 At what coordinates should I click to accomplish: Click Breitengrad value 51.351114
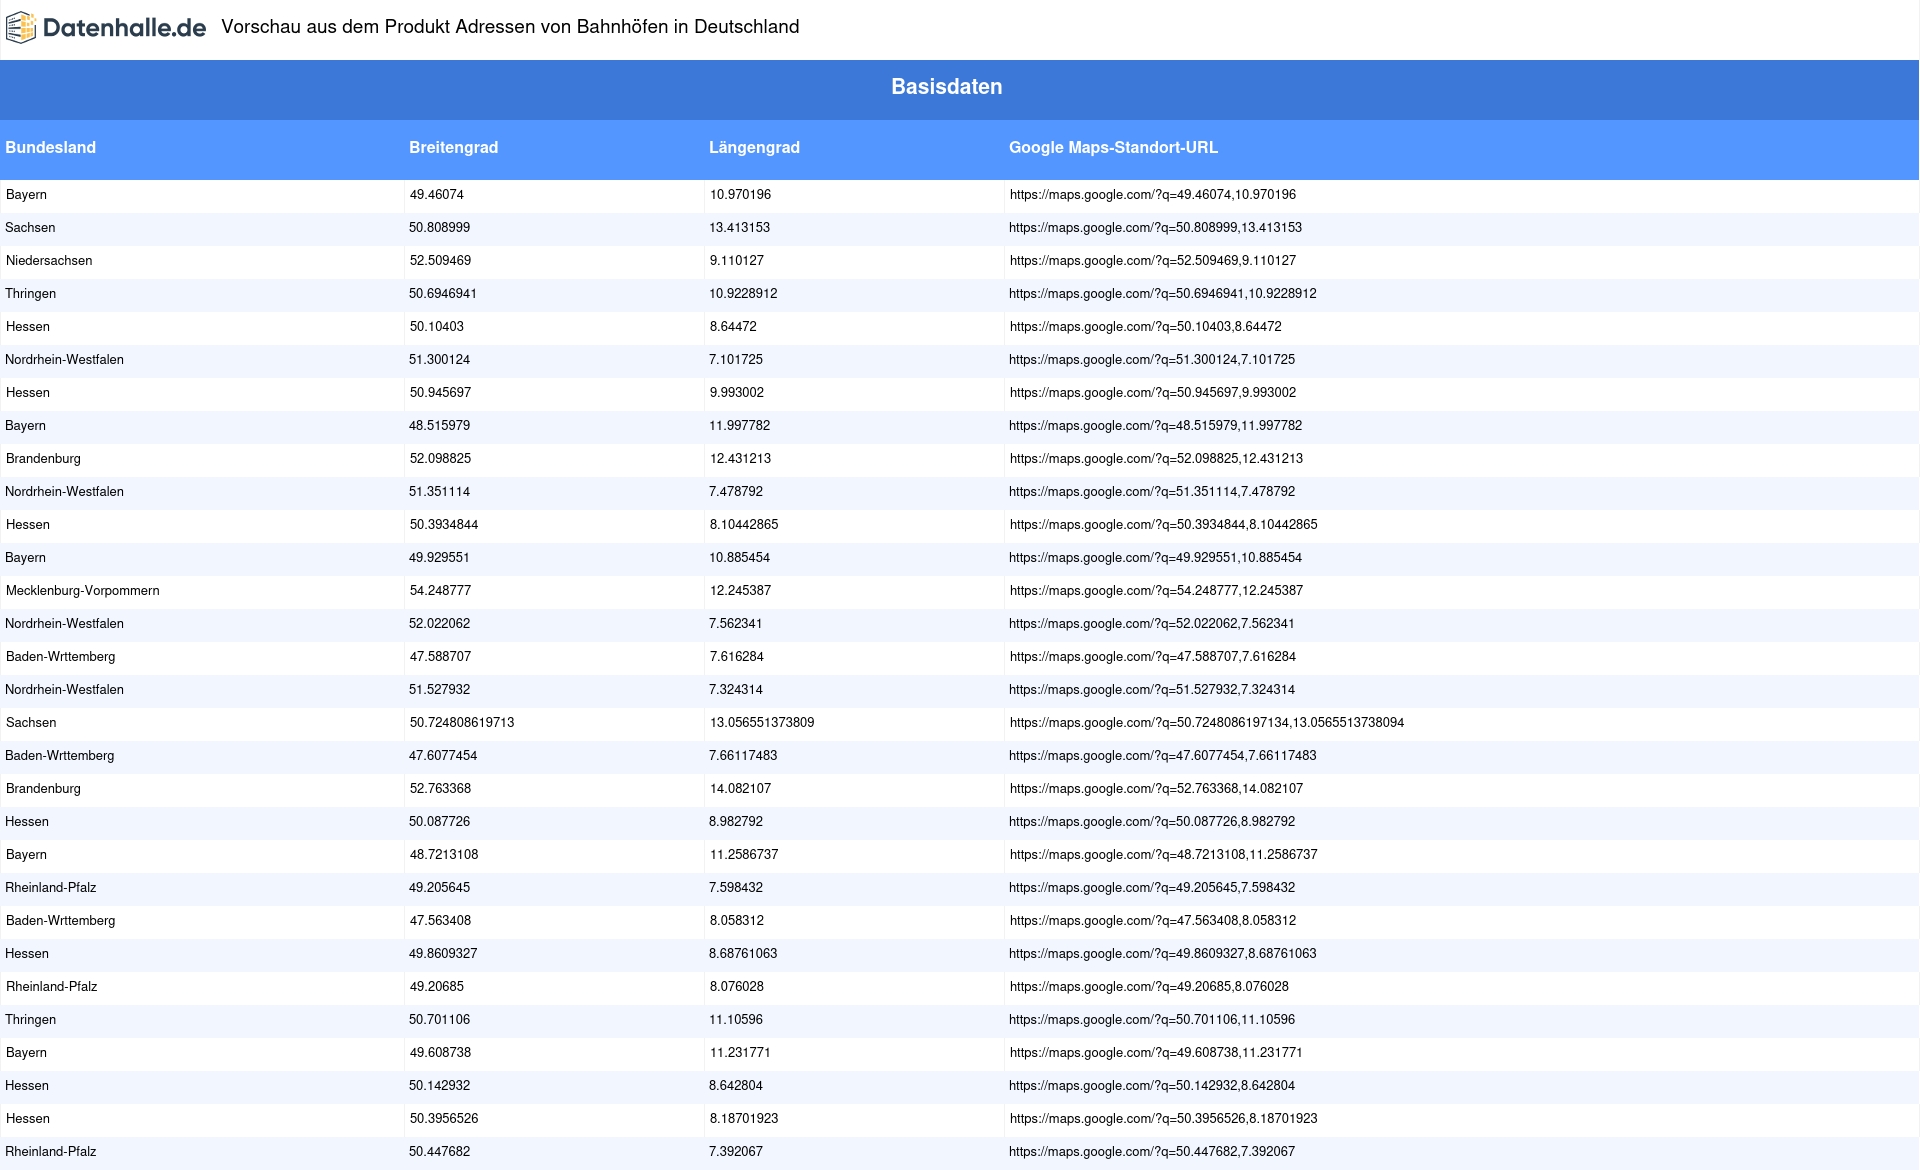point(440,492)
